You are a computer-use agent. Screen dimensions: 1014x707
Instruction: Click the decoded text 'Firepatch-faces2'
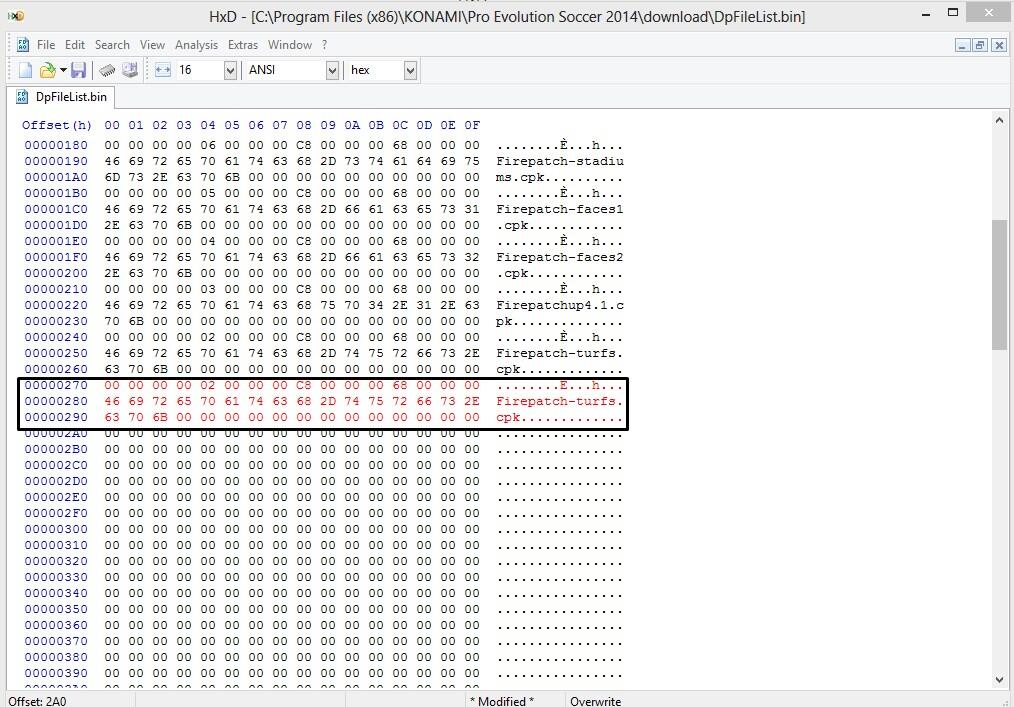560,257
